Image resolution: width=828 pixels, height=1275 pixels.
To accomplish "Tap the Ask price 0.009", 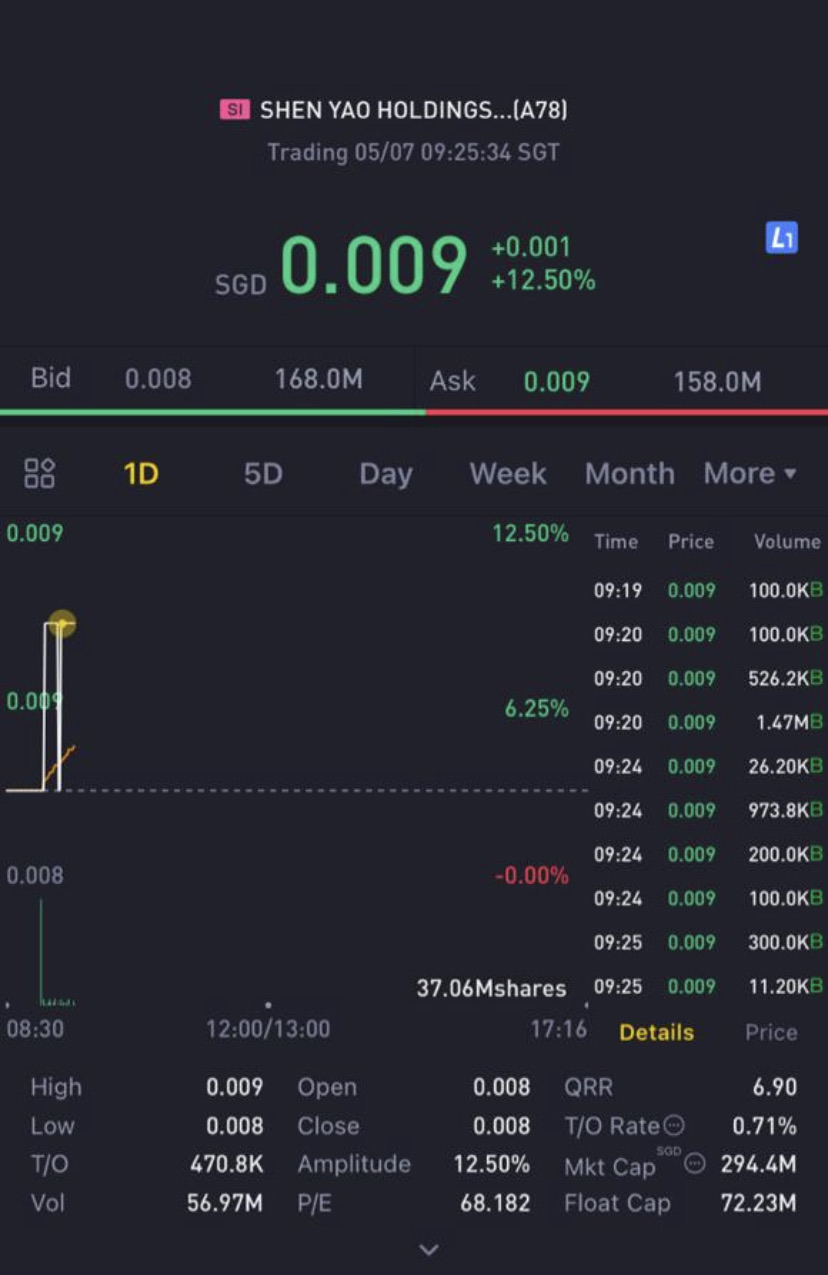I will pyautogui.click(x=557, y=381).
